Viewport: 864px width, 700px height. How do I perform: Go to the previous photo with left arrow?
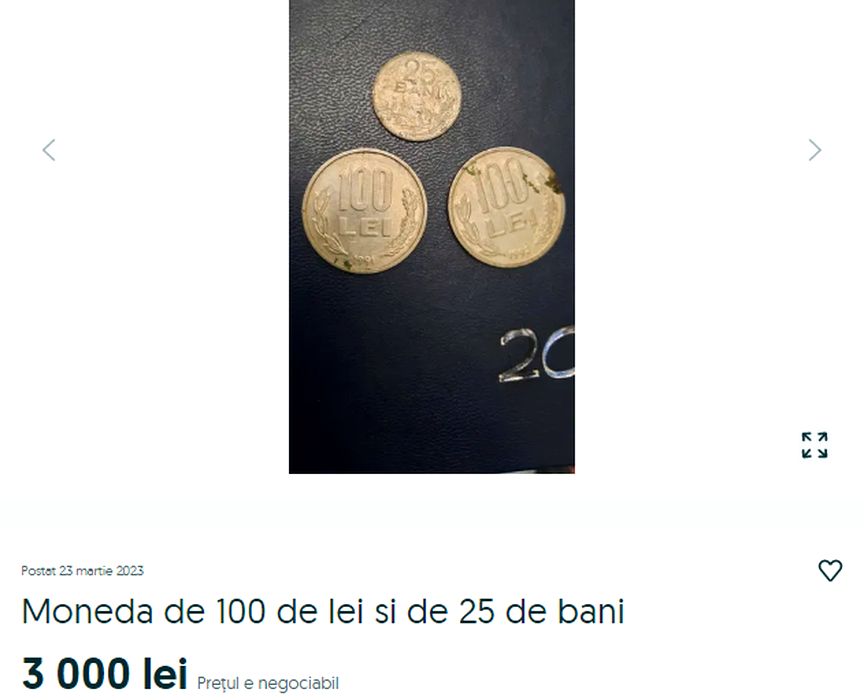tap(49, 150)
